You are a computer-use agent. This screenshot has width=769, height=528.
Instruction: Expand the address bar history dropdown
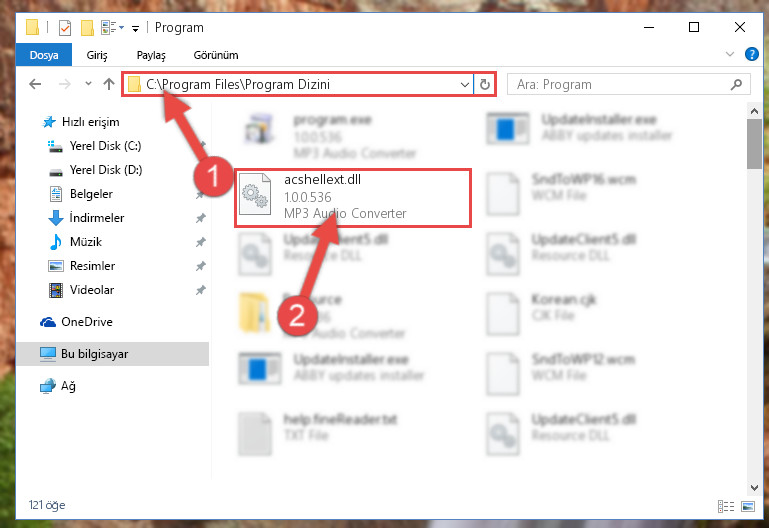tap(464, 84)
